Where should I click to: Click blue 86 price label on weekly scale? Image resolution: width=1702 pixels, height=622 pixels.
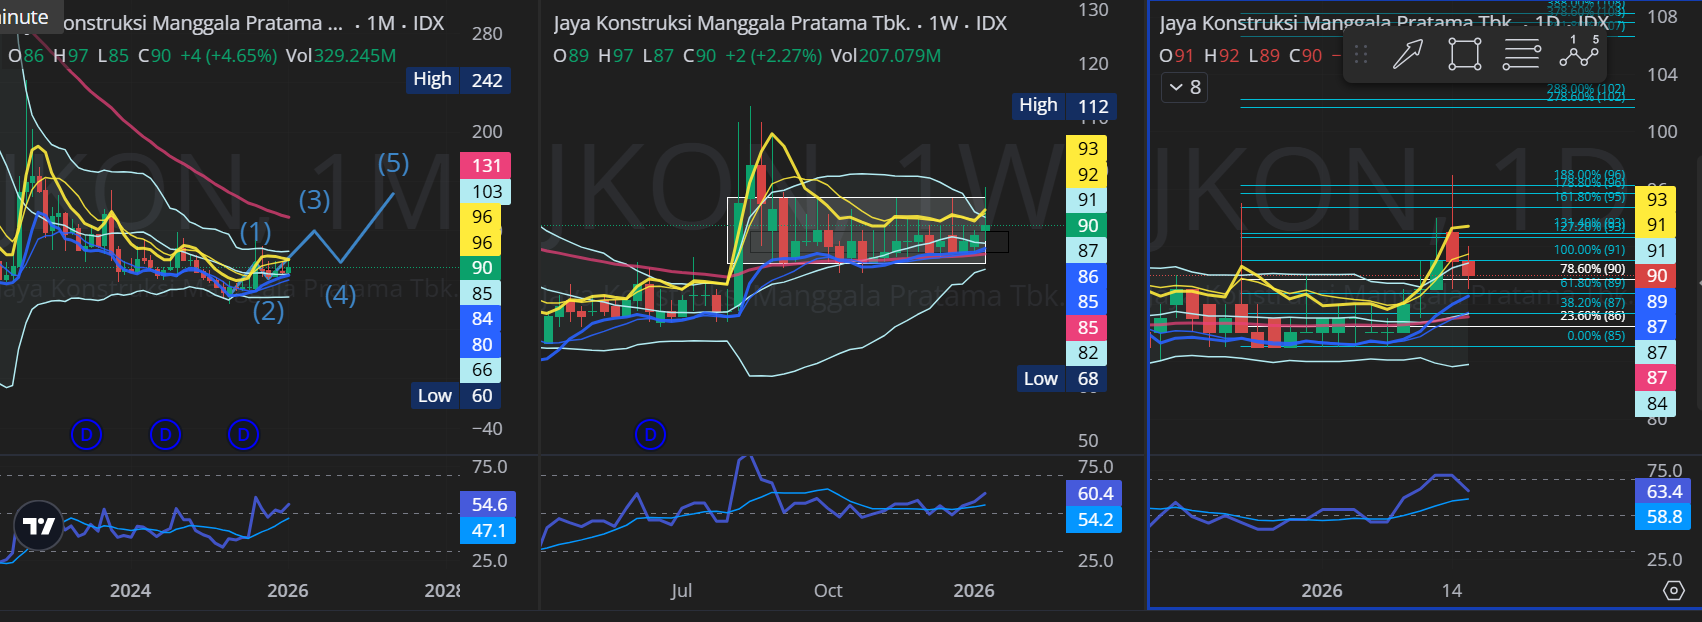[x=1087, y=277]
